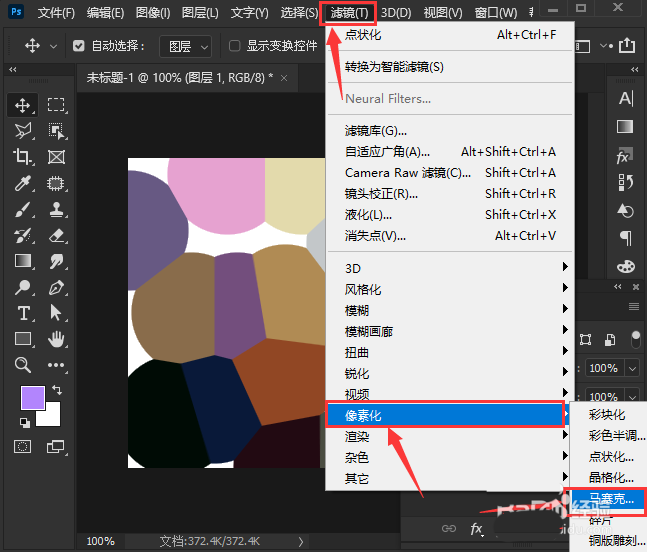
Task: Activate the Eraser tool
Action: pyautogui.click(x=56, y=235)
